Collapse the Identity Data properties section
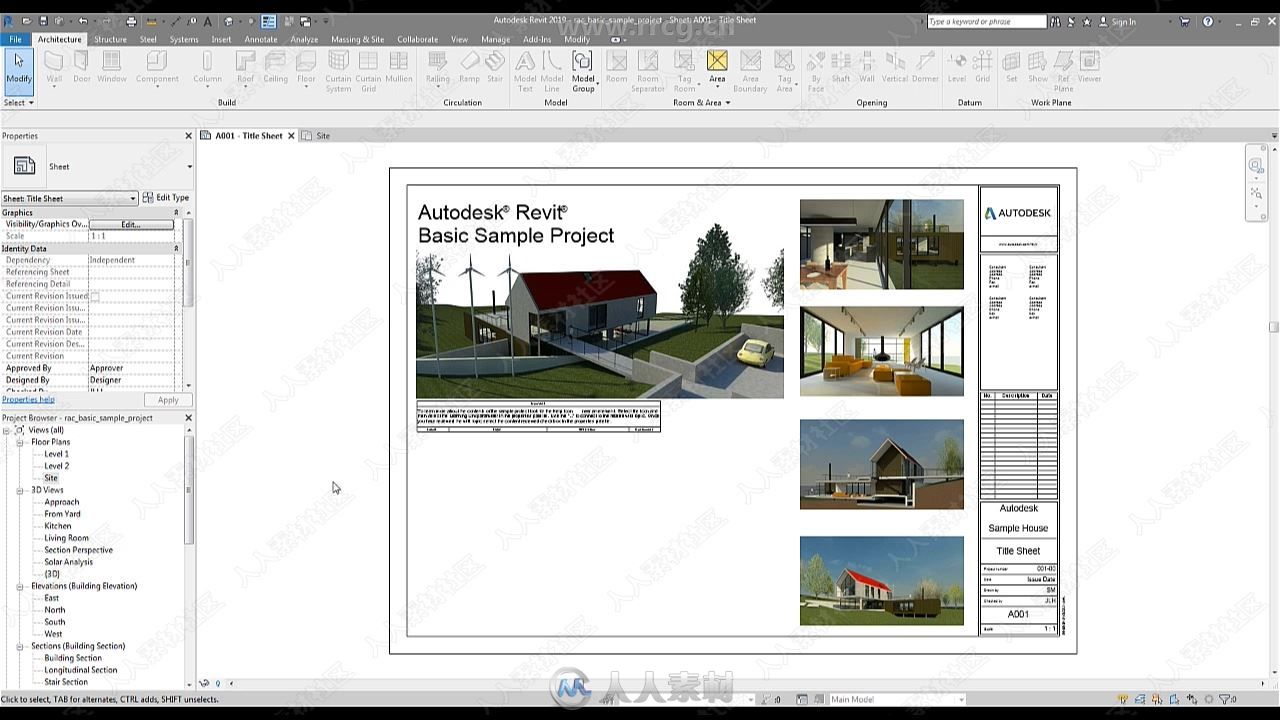 click(x=176, y=248)
